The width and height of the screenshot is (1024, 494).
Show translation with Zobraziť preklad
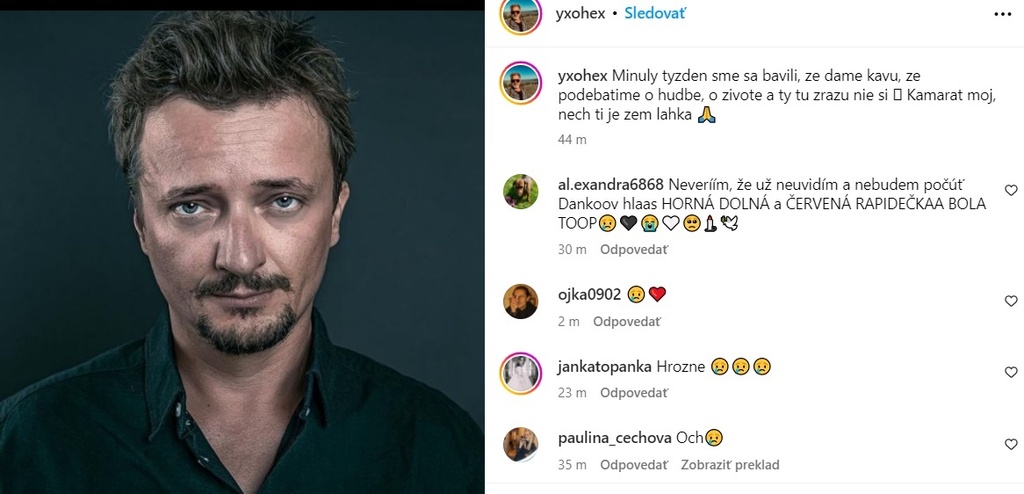(x=730, y=465)
